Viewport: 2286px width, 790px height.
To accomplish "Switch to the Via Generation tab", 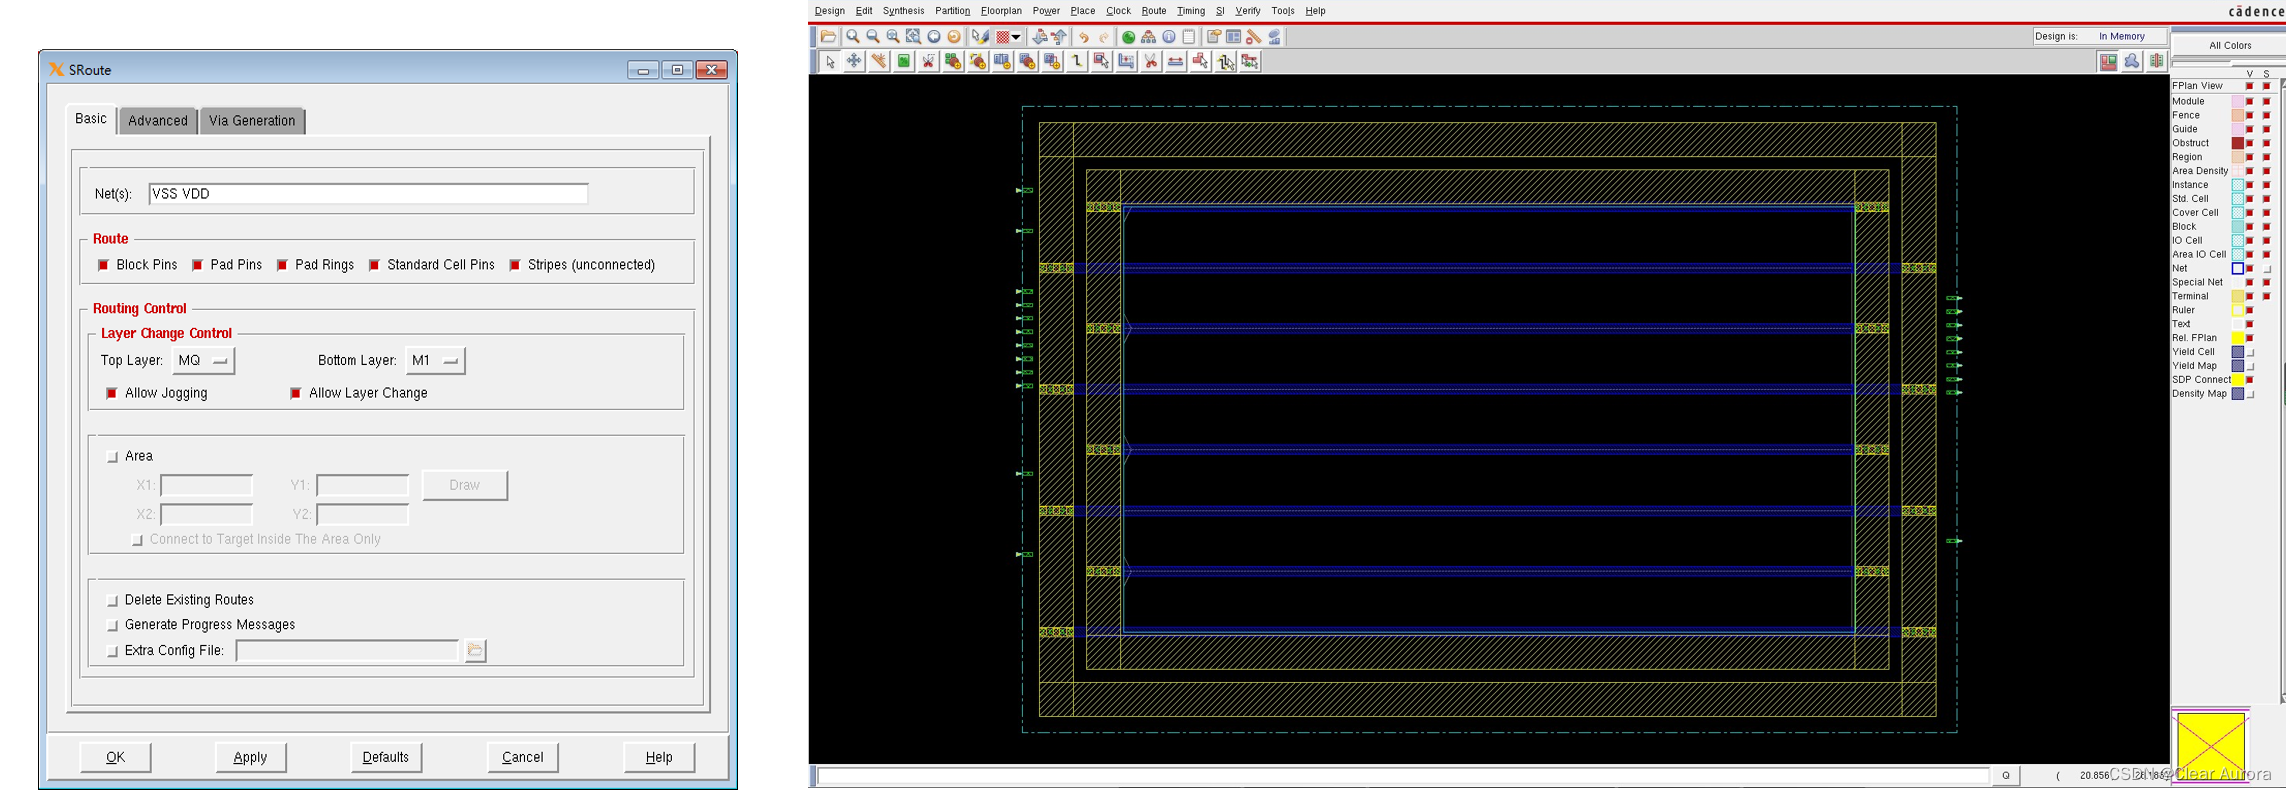I will (x=252, y=121).
